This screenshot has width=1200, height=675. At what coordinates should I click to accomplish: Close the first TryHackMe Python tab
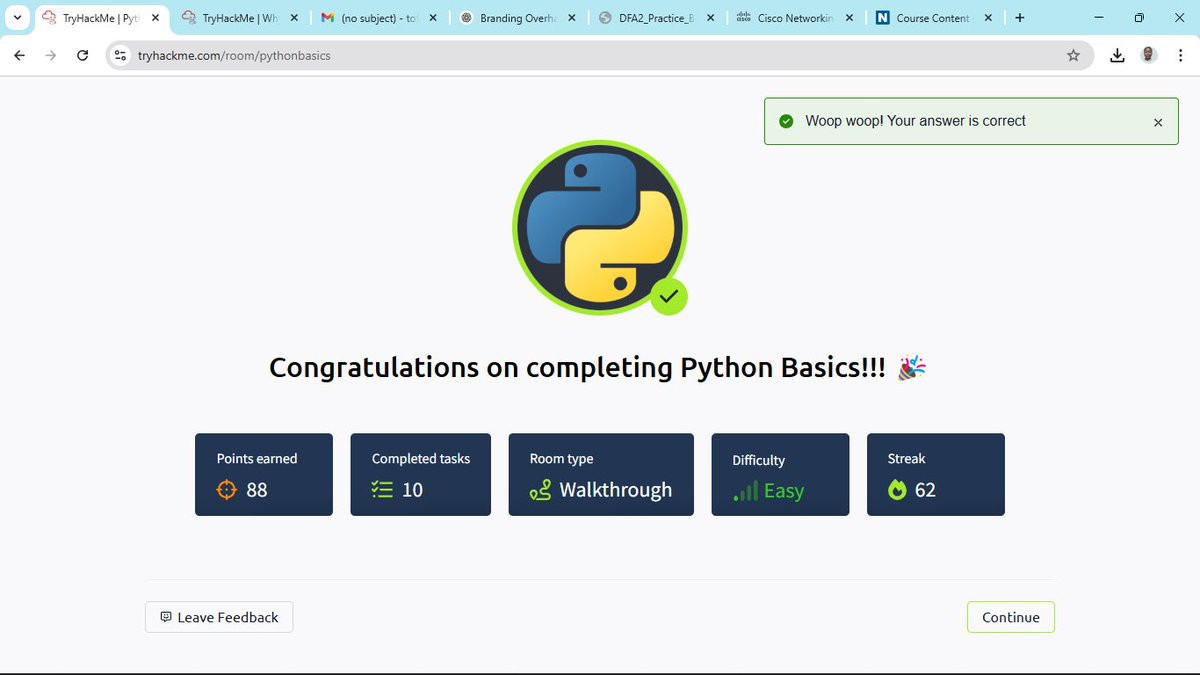[155, 18]
